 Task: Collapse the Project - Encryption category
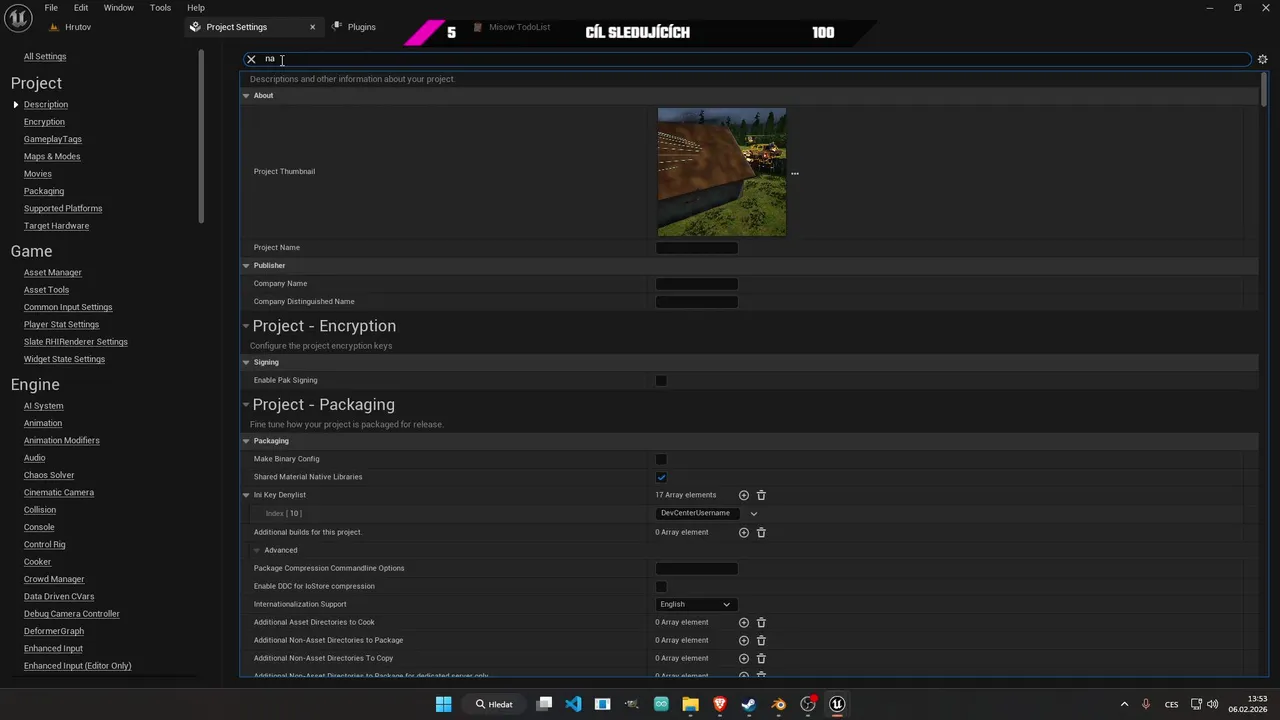(246, 326)
